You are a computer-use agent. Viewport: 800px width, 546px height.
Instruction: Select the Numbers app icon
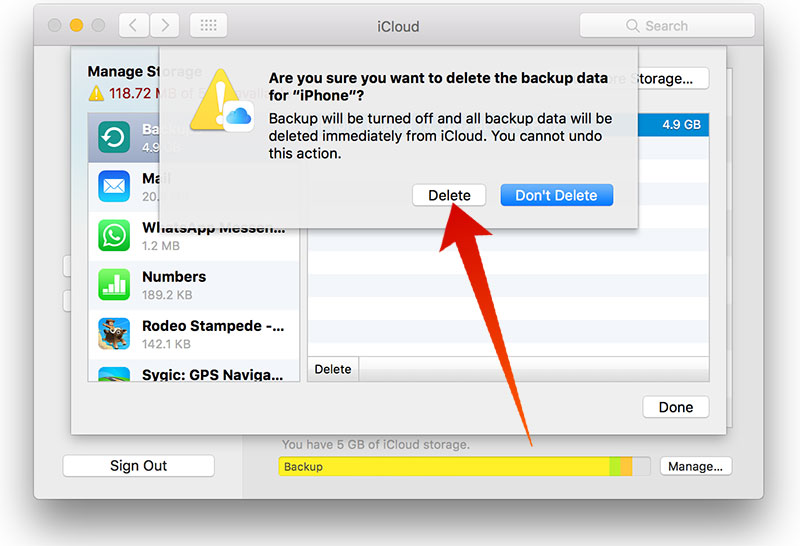point(115,284)
